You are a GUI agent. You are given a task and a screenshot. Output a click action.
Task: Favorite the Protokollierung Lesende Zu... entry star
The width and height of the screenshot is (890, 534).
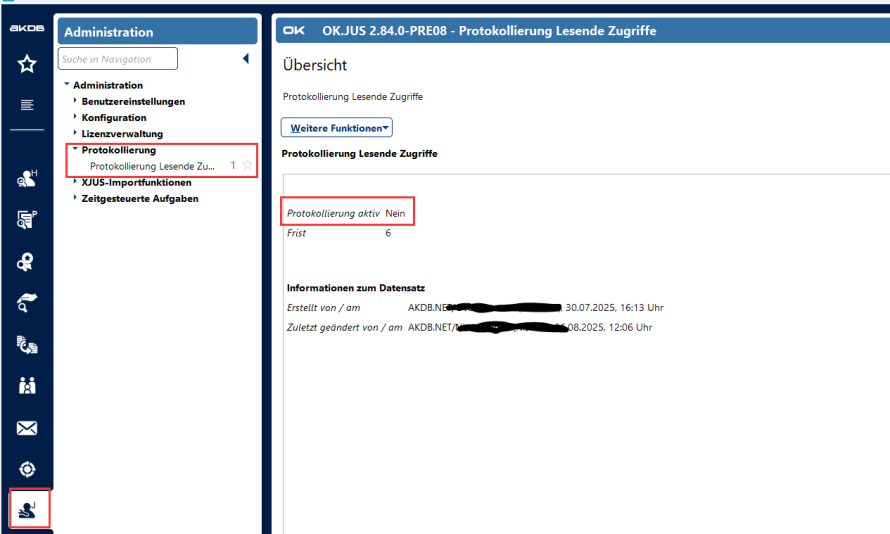tap(247, 165)
